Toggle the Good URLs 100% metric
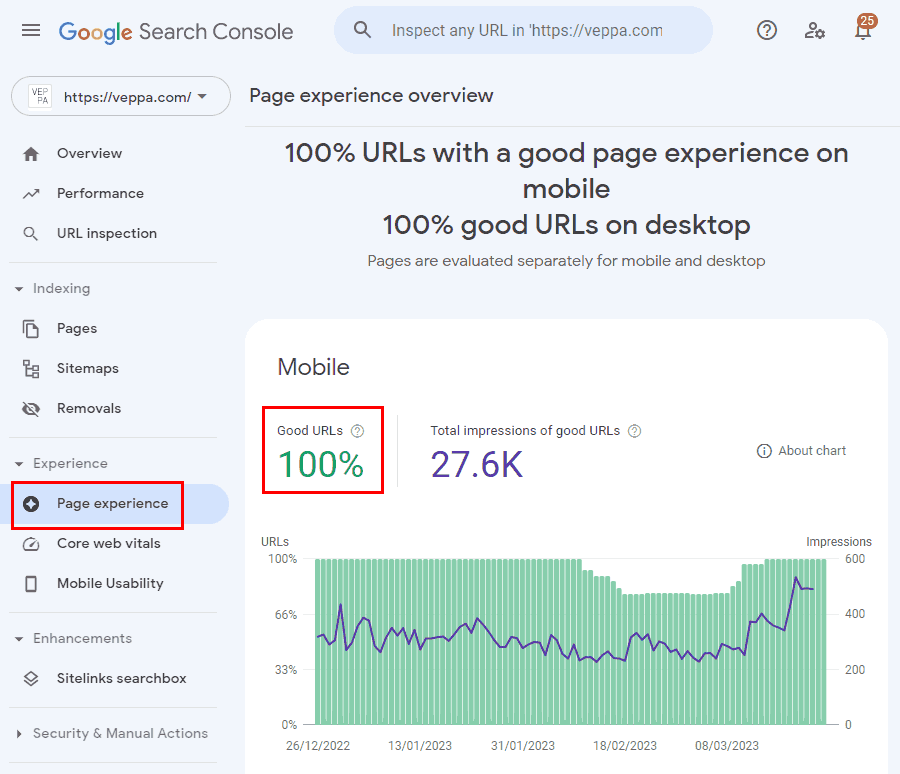 323,450
